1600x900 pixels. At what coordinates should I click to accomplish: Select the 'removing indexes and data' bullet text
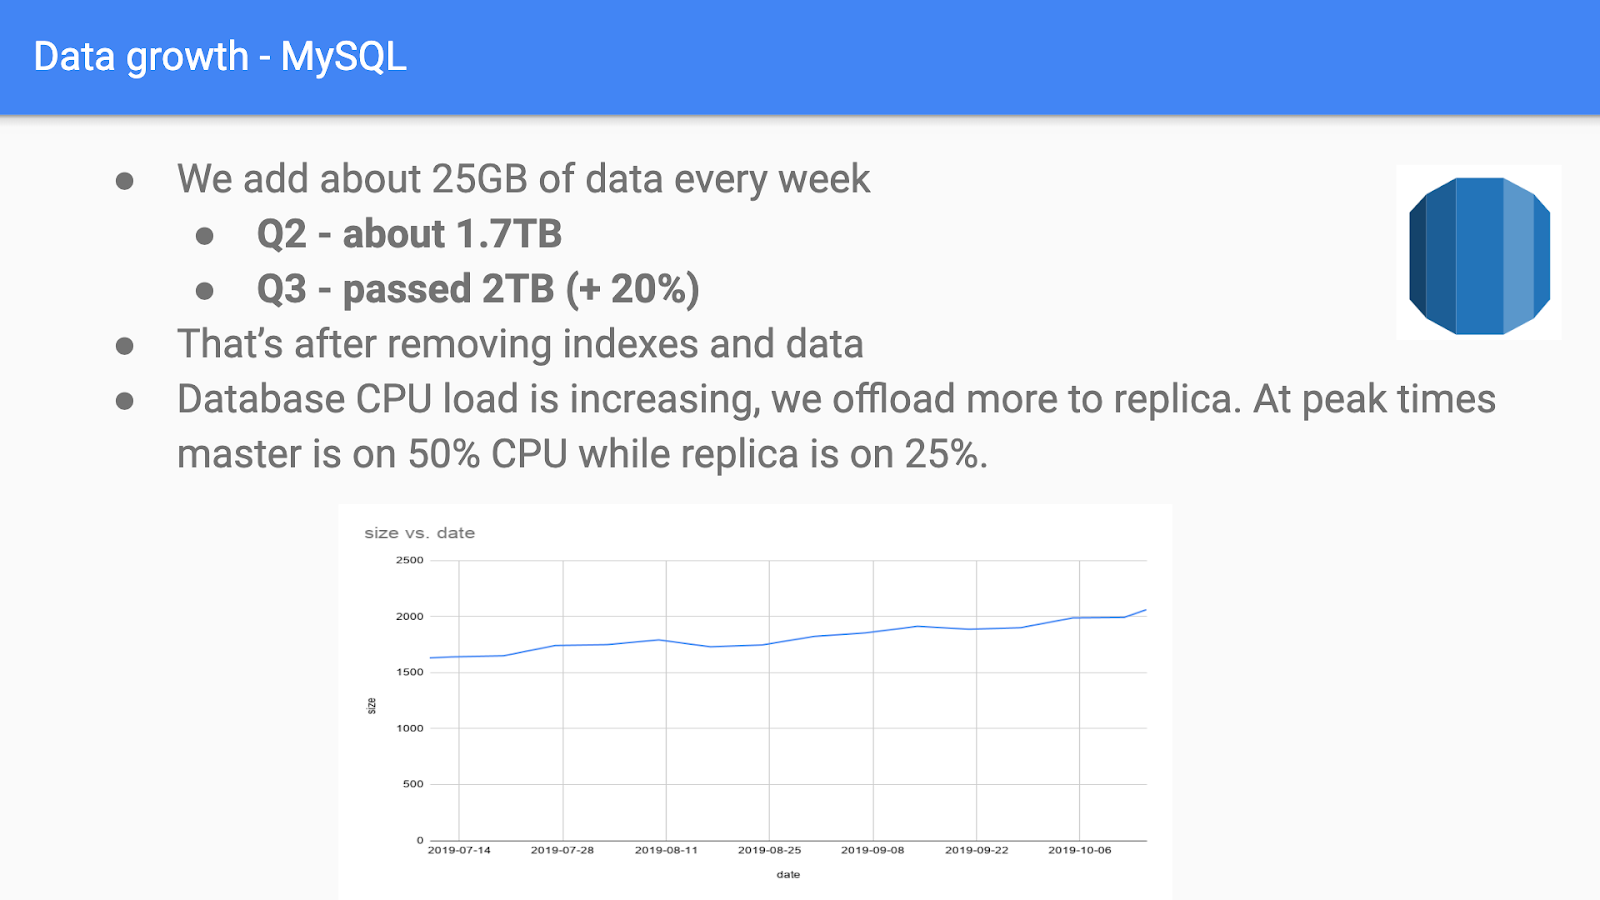[x=520, y=345]
